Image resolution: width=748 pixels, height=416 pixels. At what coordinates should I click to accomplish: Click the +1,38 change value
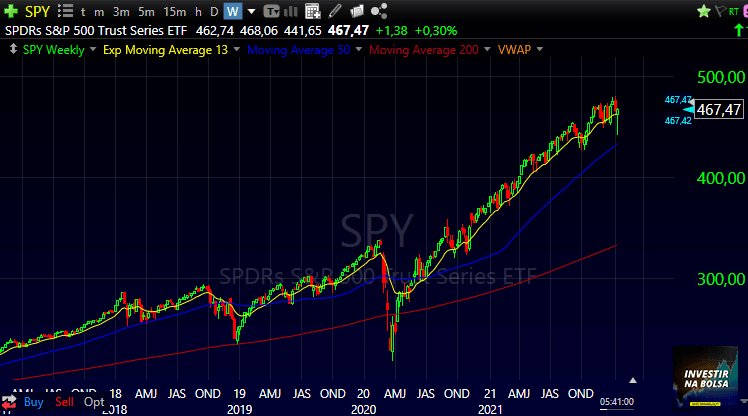coord(392,31)
